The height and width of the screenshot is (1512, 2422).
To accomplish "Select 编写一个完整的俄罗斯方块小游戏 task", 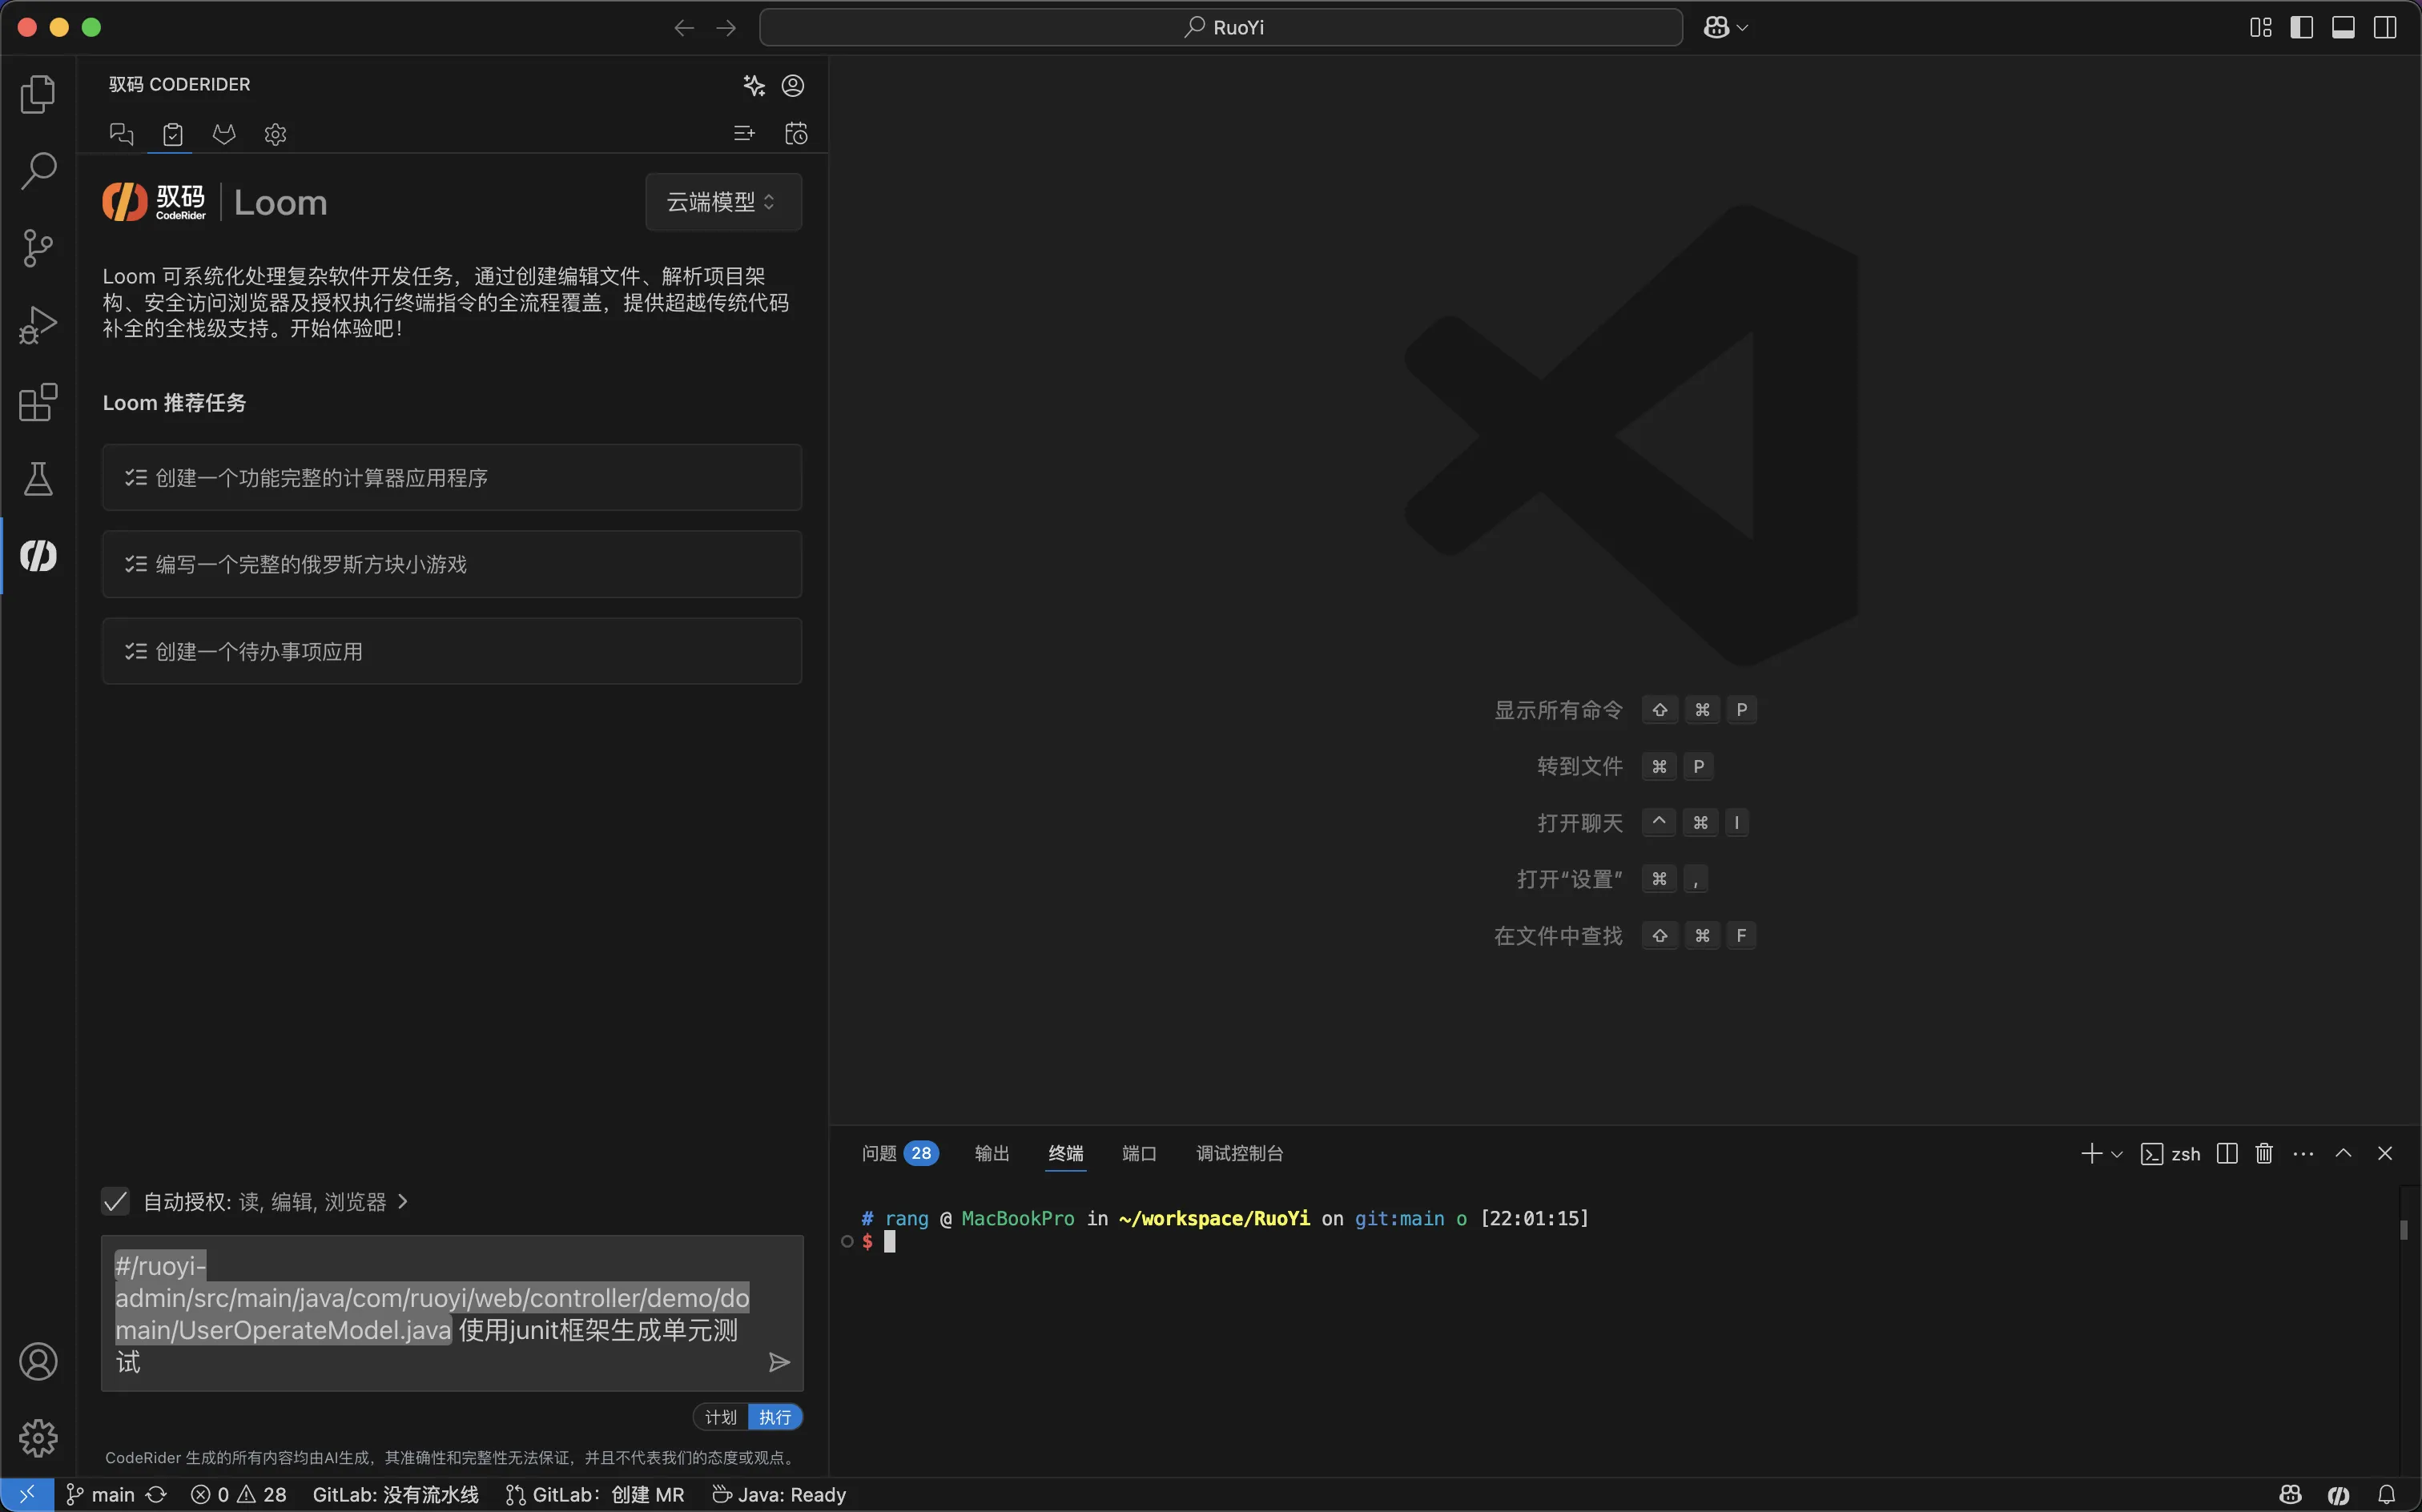I will click(451, 565).
